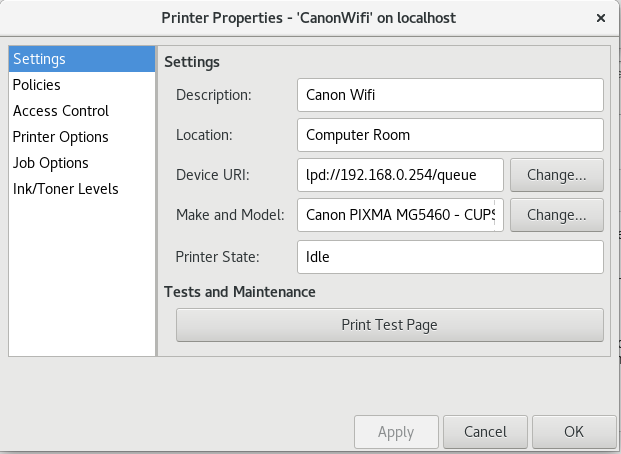Confirm the dialog with OK
Screen dimensions: 621x454
pyautogui.click(x=574, y=432)
